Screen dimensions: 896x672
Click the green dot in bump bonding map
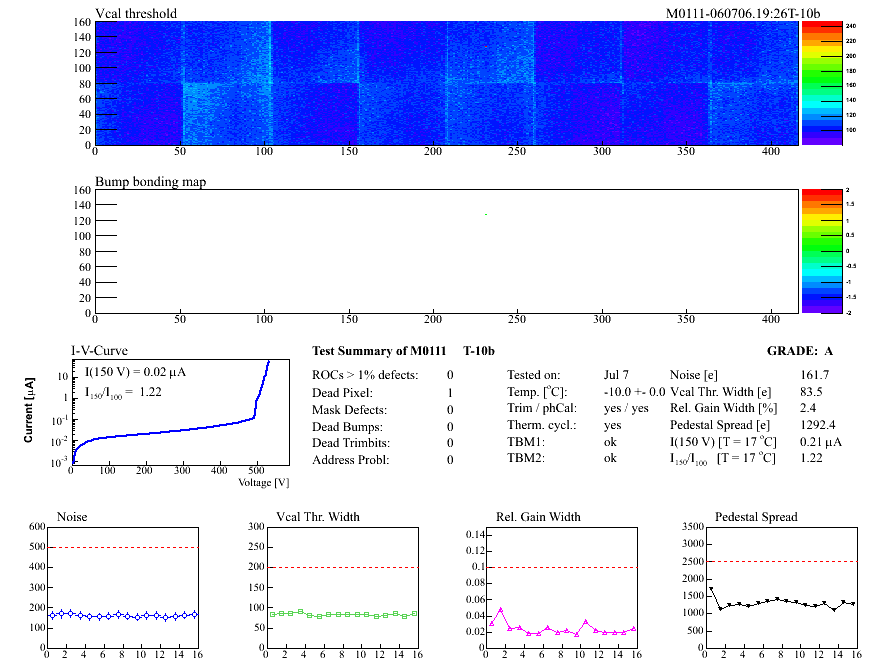(486, 214)
